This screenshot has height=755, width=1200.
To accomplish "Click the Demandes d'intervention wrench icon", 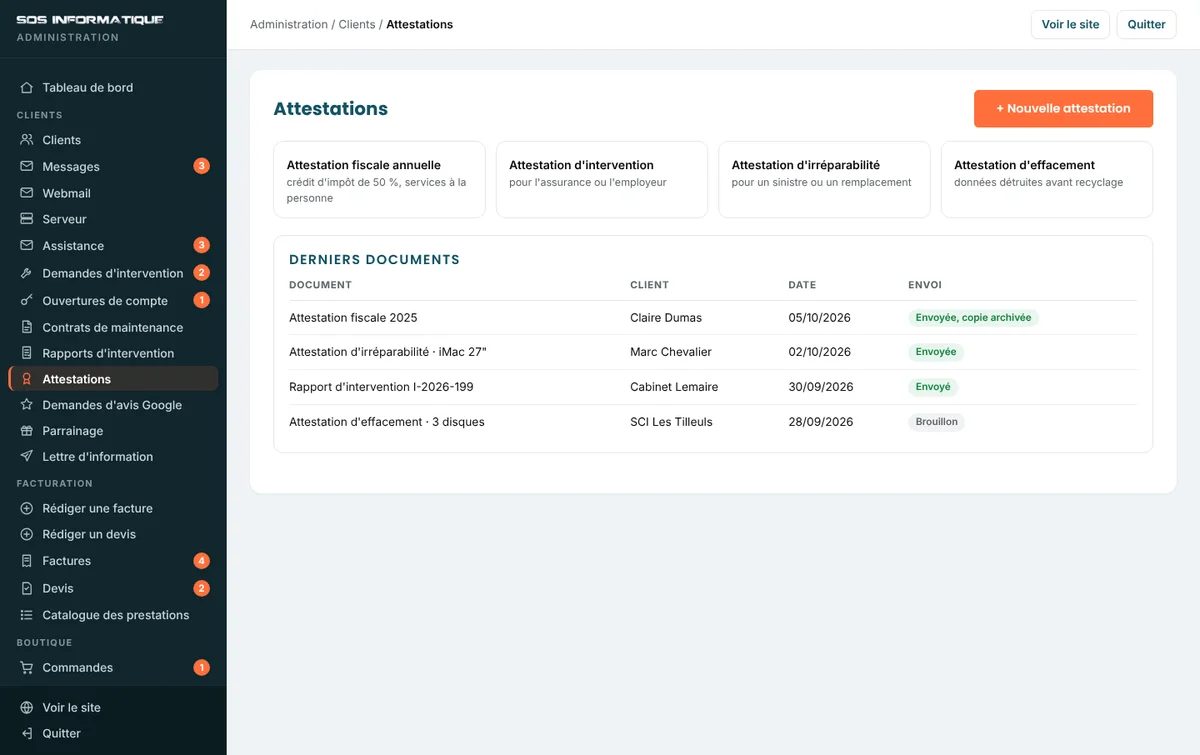I will tap(27, 273).
